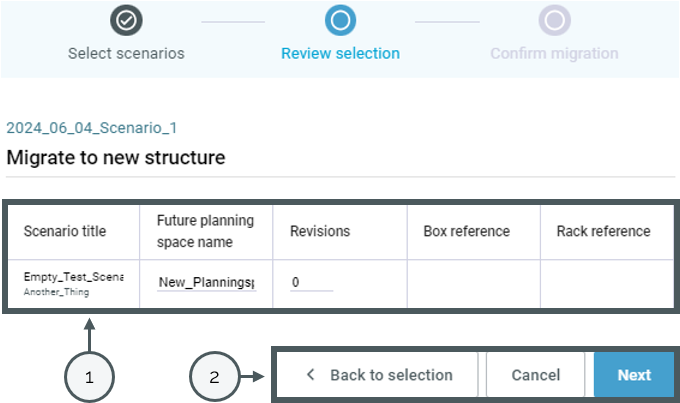This screenshot has height=403, width=680.
Task: Click the active Review selection step circle
Action: (340, 20)
